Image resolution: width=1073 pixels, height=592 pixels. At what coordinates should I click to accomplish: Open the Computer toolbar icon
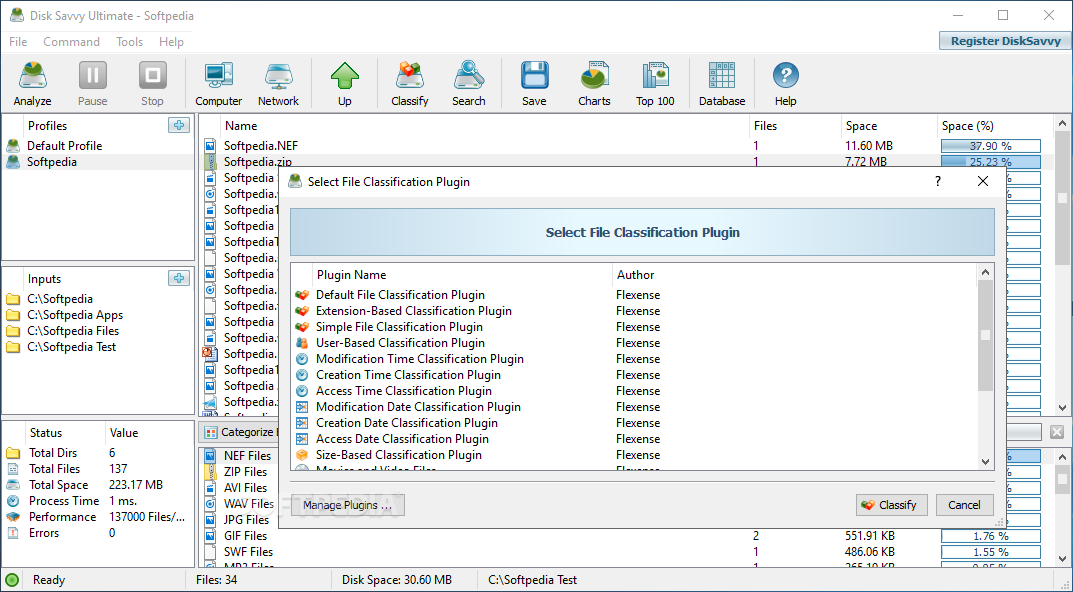(218, 83)
